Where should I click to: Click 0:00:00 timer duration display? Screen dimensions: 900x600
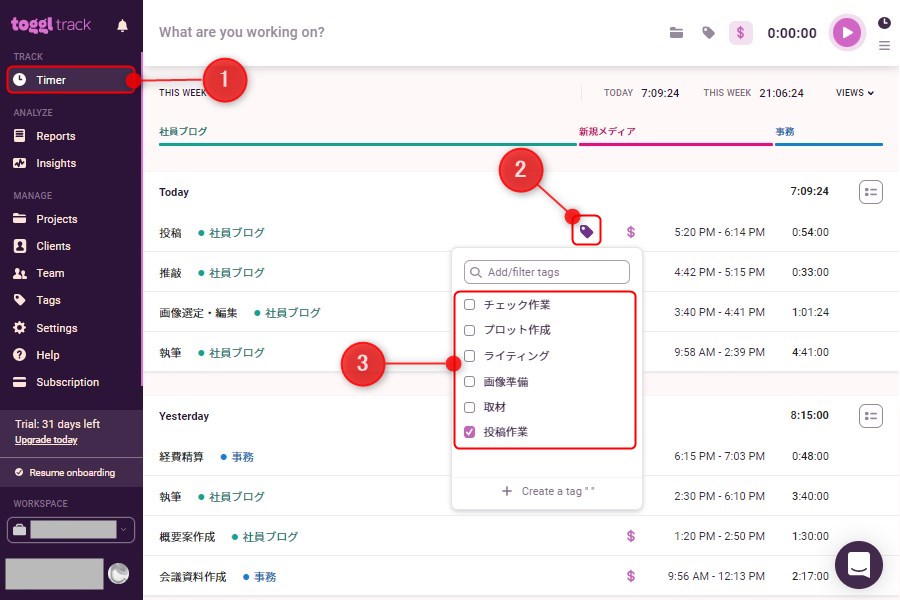[792, 33]
